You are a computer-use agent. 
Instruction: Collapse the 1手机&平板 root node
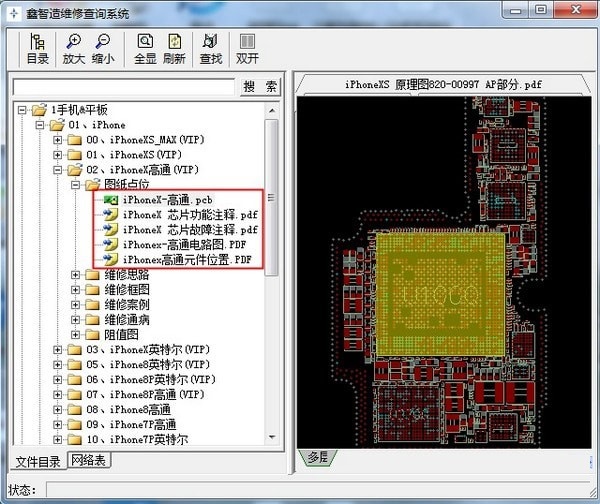(22, 110)
